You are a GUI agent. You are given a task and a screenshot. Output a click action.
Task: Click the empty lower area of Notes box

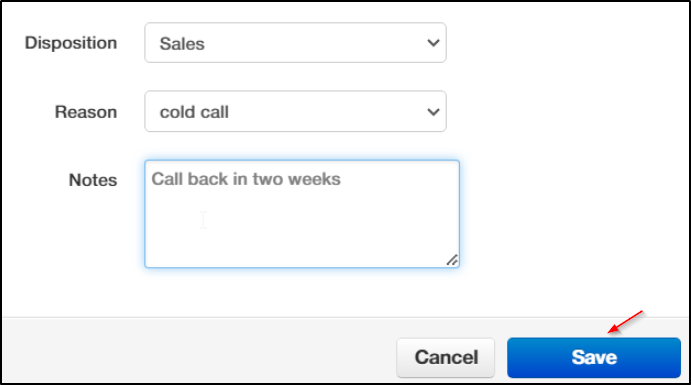[x=302, y=240]
